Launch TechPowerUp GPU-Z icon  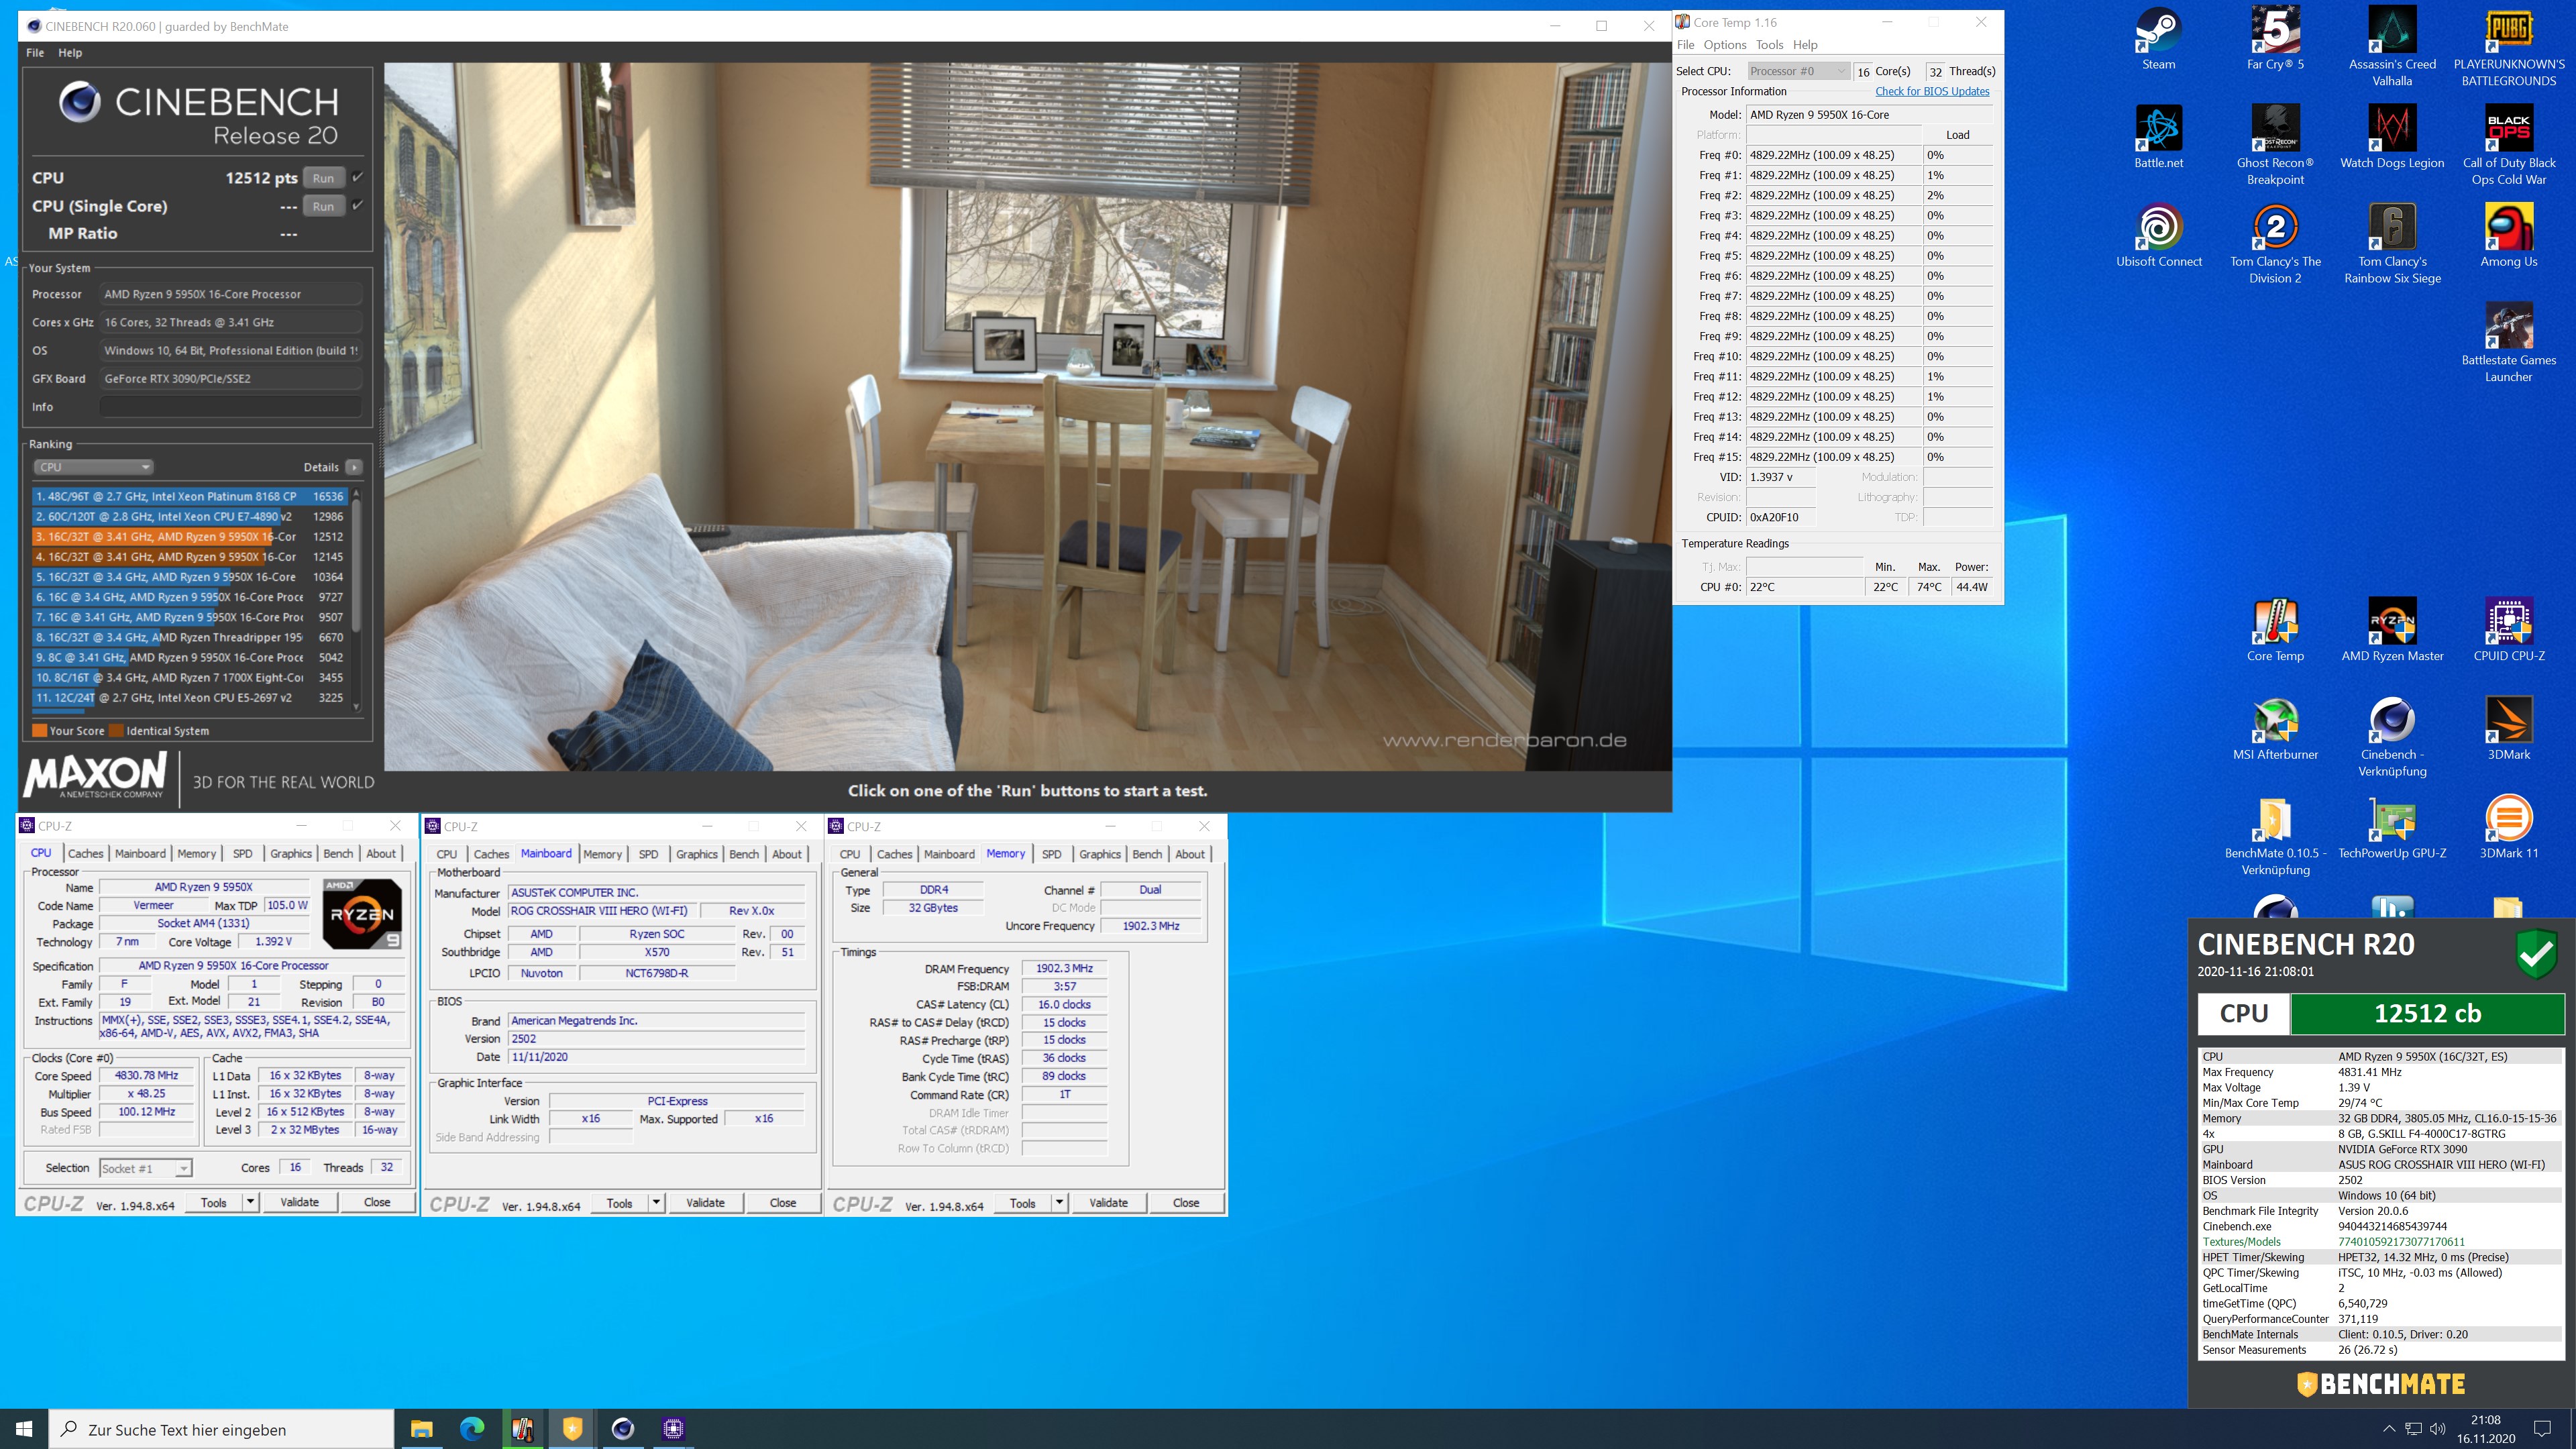coord(2392,828)
